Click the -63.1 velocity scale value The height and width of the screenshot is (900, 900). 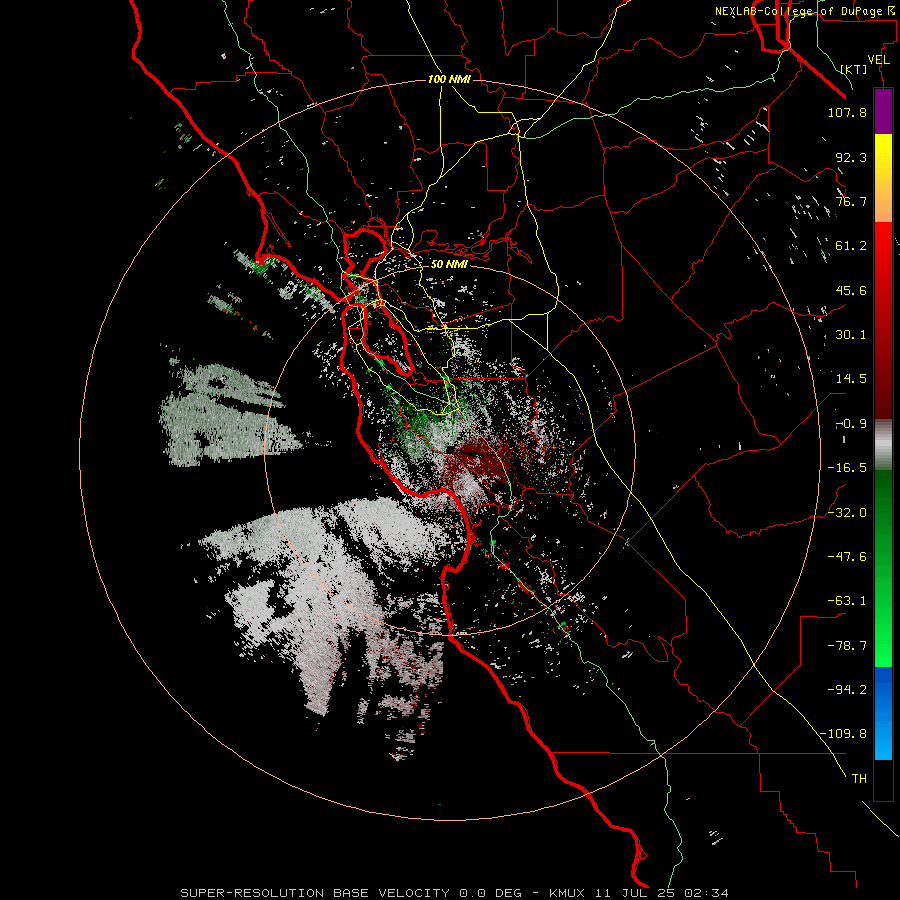[847, 601]
